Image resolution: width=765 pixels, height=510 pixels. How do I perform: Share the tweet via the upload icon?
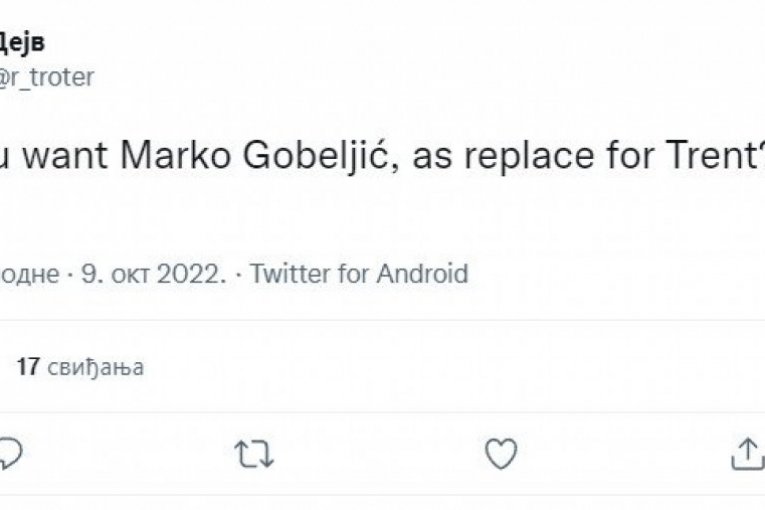pos(747,454)
